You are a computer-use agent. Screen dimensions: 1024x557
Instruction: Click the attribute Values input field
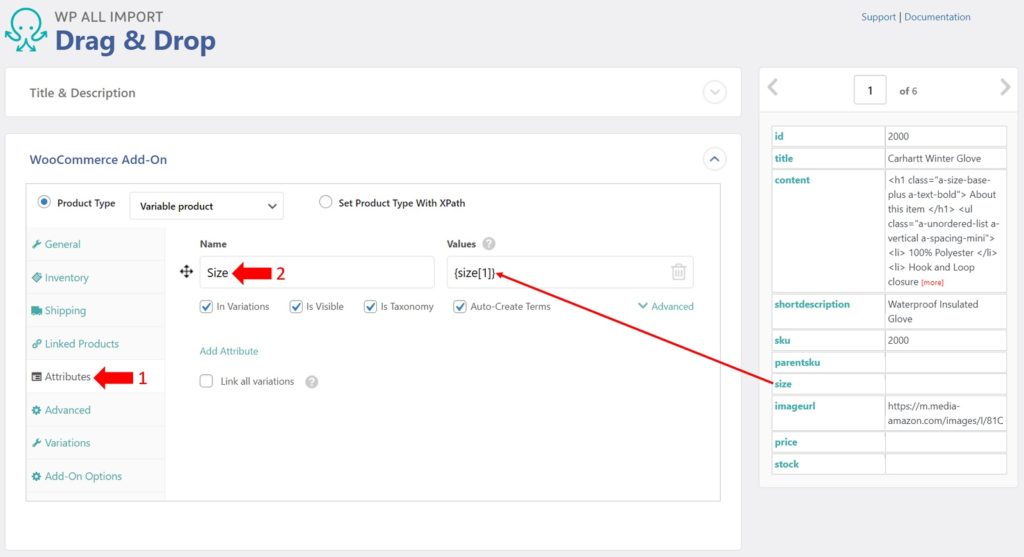tap(570, 272)
